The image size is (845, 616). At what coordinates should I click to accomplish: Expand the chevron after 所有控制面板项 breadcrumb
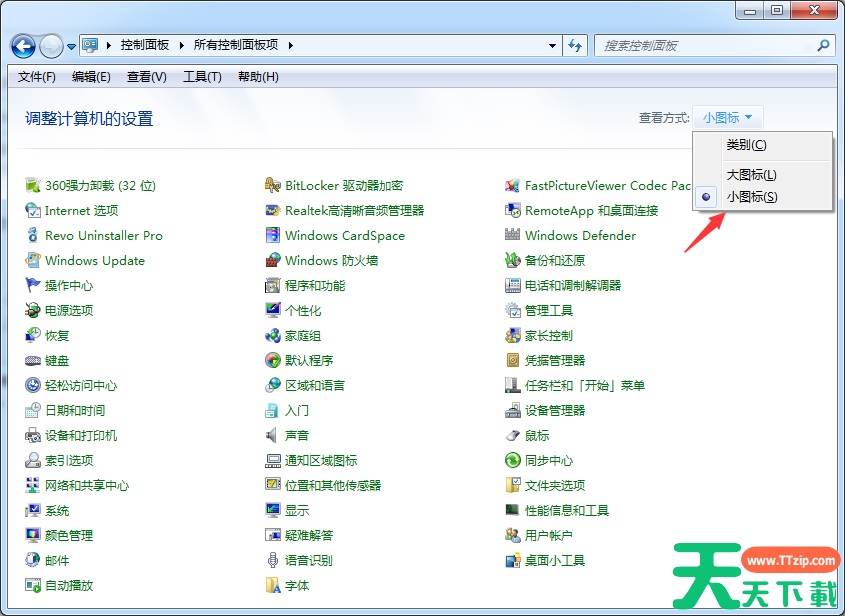(290, 45)
